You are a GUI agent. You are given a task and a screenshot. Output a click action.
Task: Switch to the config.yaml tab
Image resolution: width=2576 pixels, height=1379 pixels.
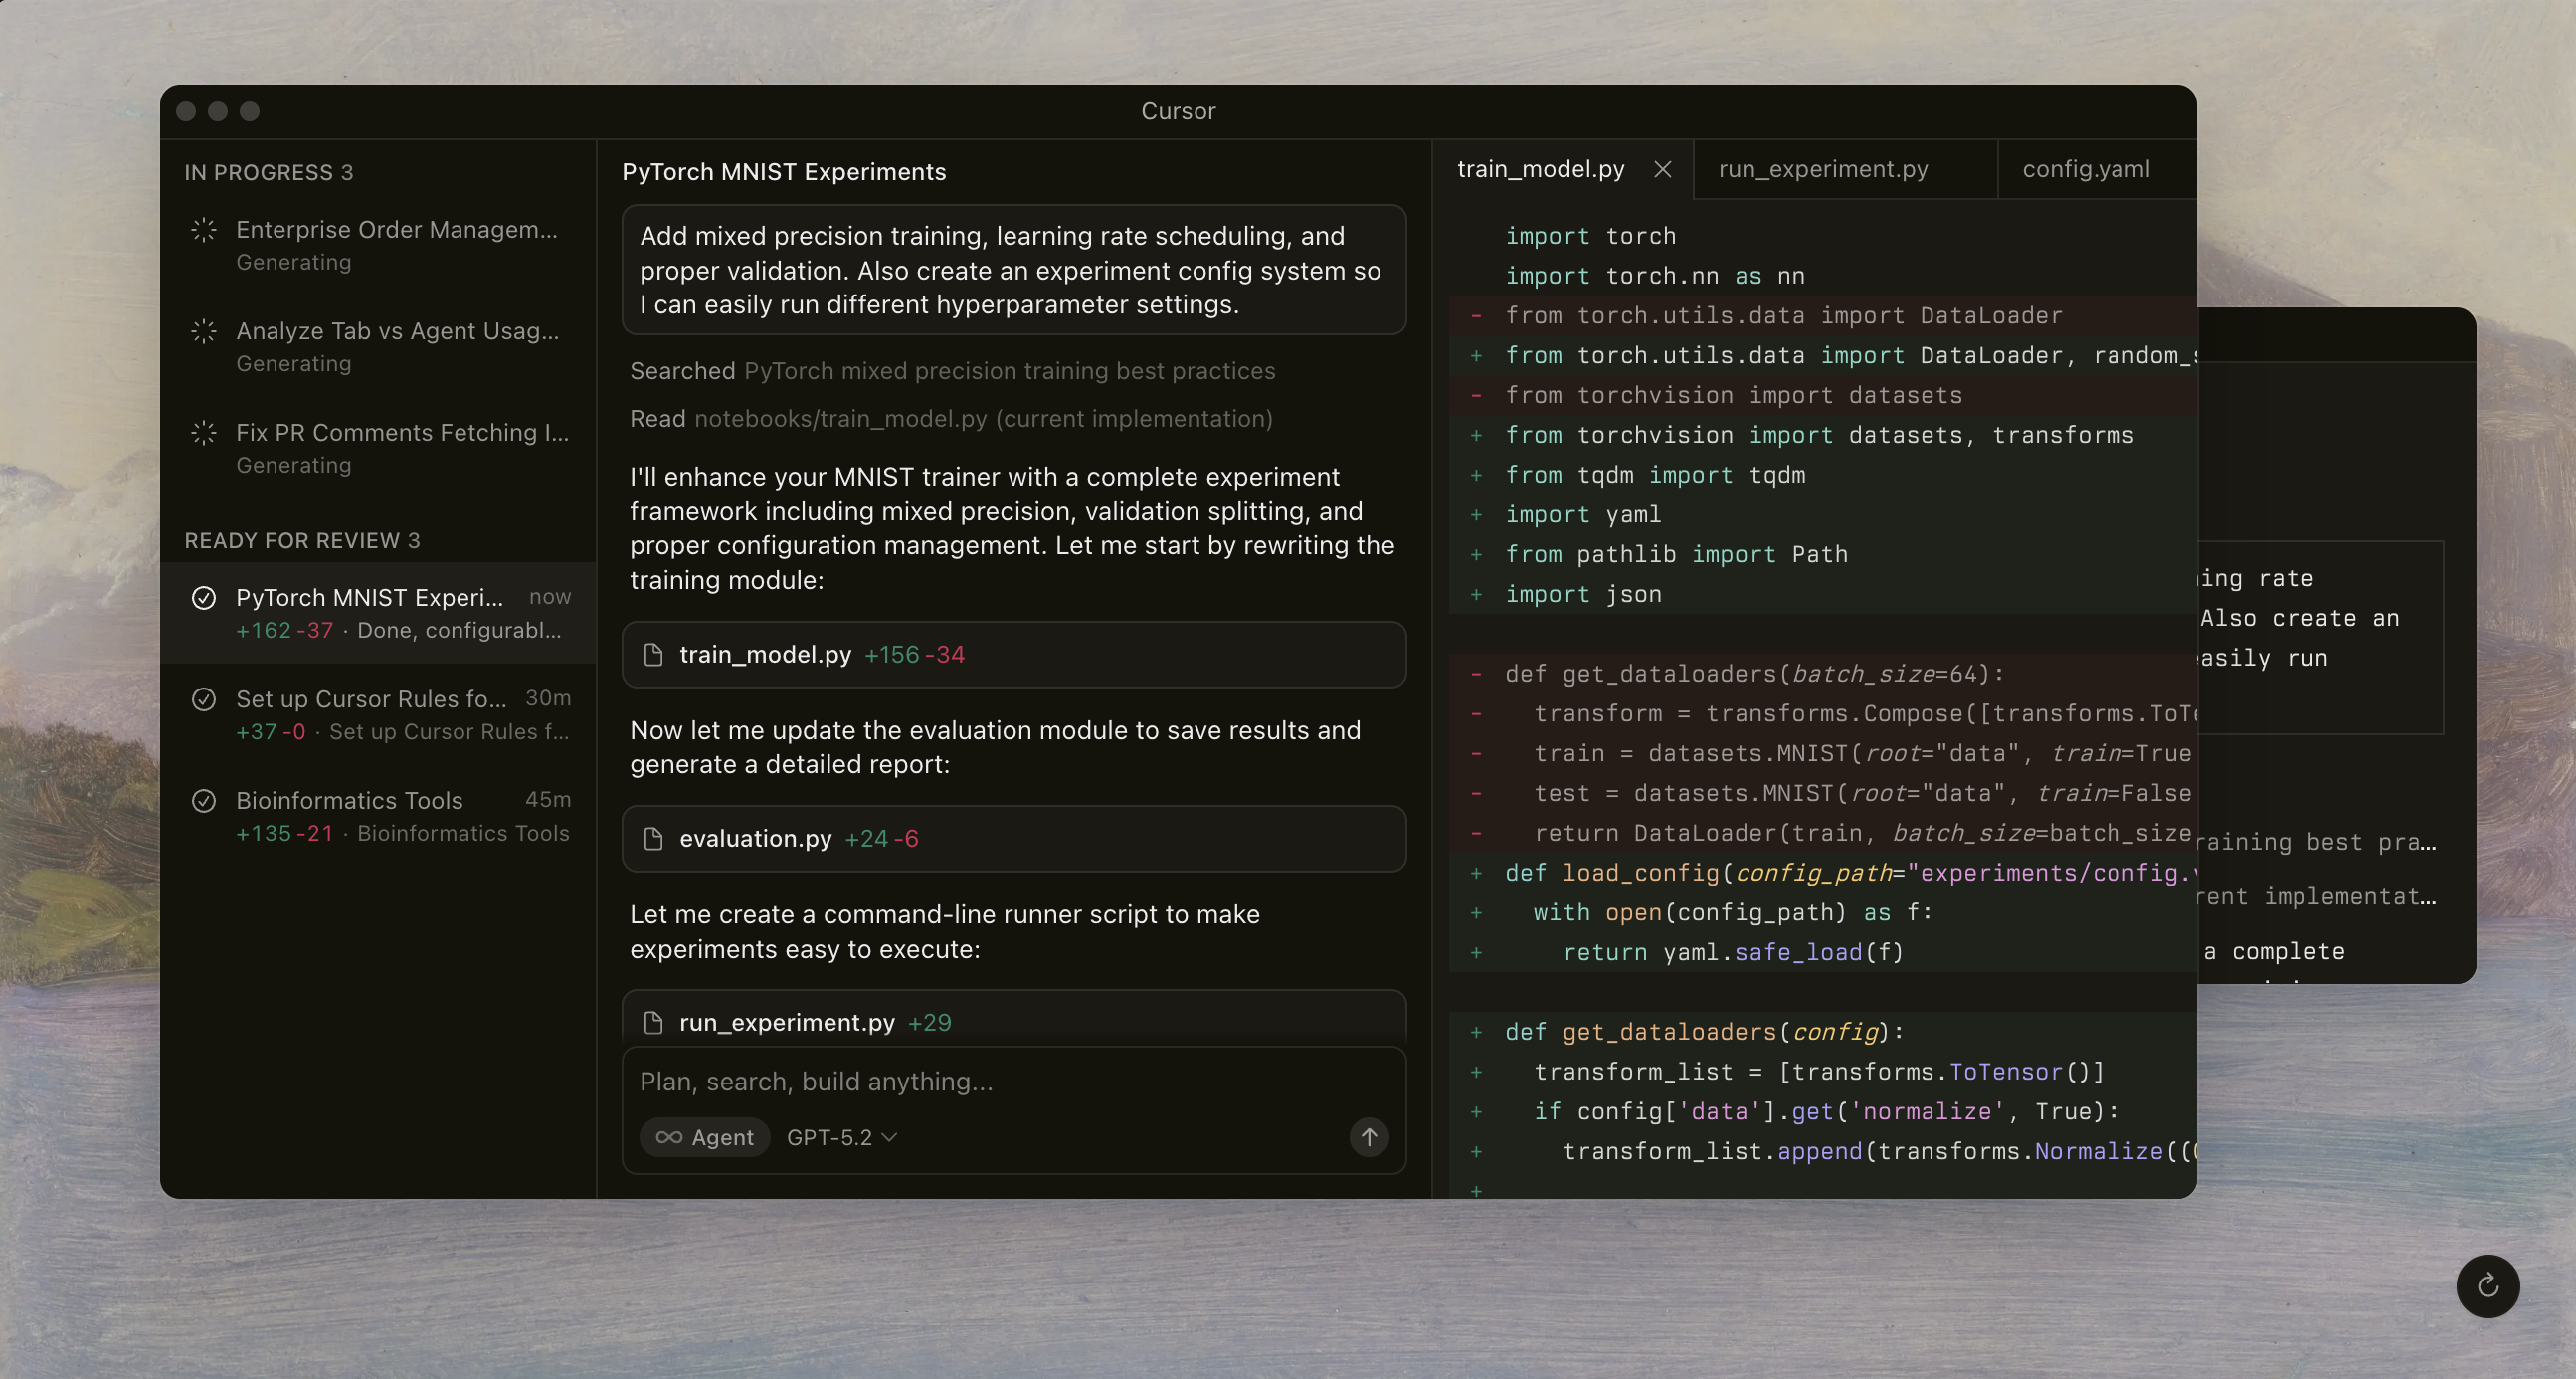[2085, 170]
